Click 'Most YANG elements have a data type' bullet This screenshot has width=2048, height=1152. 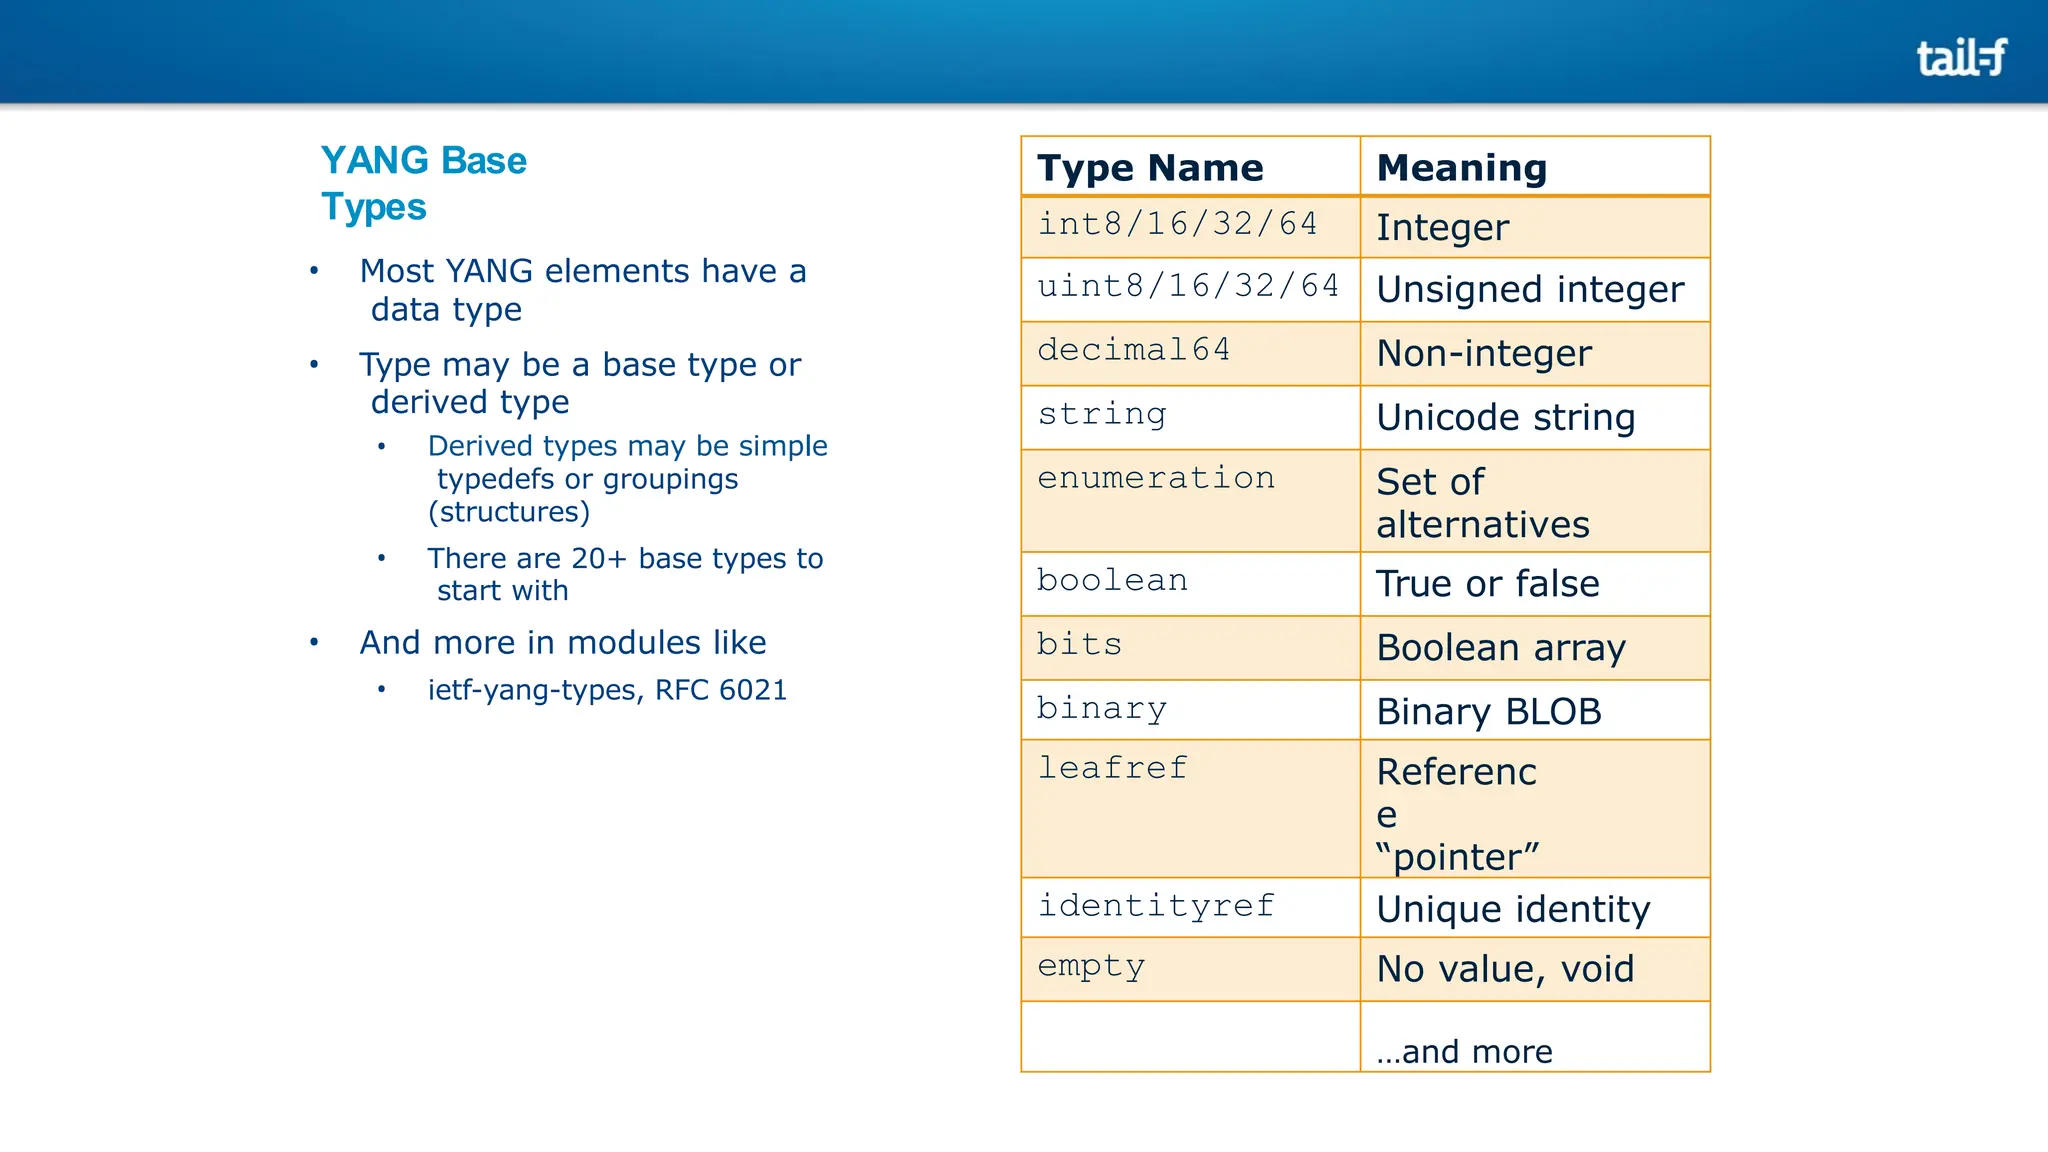point(582,289)
